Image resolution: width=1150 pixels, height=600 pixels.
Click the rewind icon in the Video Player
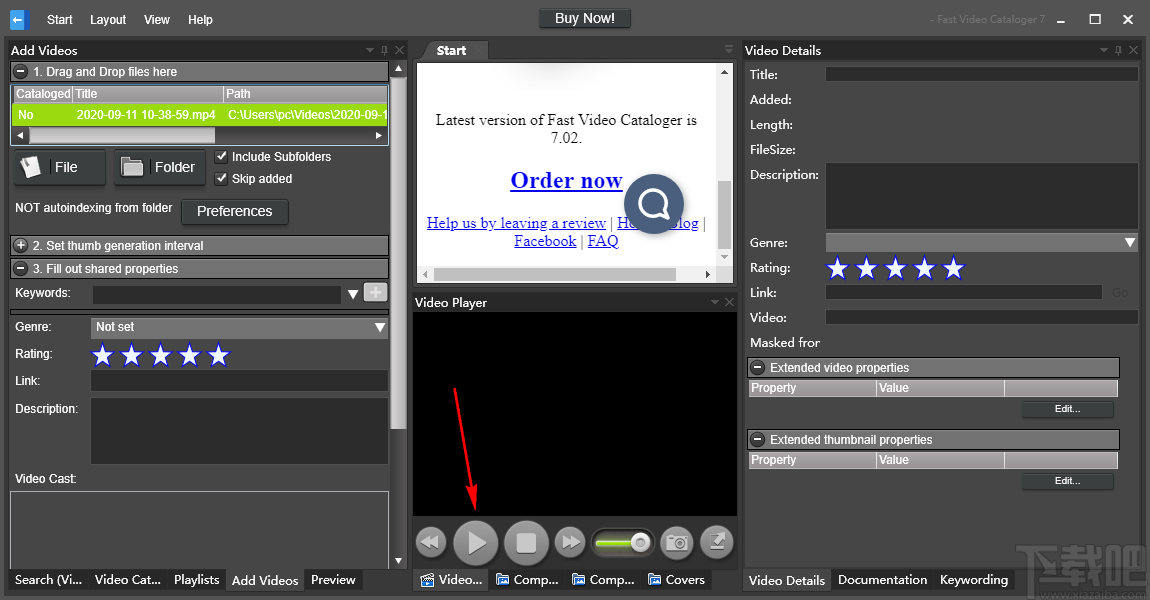[430, 542]
